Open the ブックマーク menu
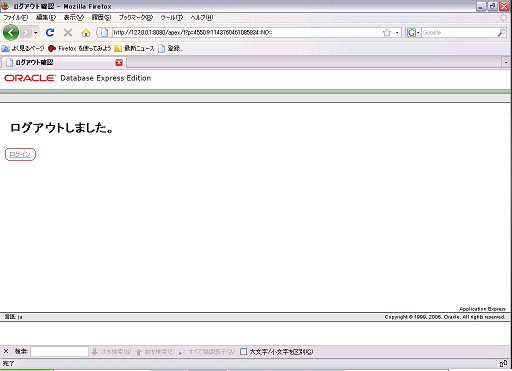Image resolution: width=512 pixels, height=371 pixels. (136, 17)
